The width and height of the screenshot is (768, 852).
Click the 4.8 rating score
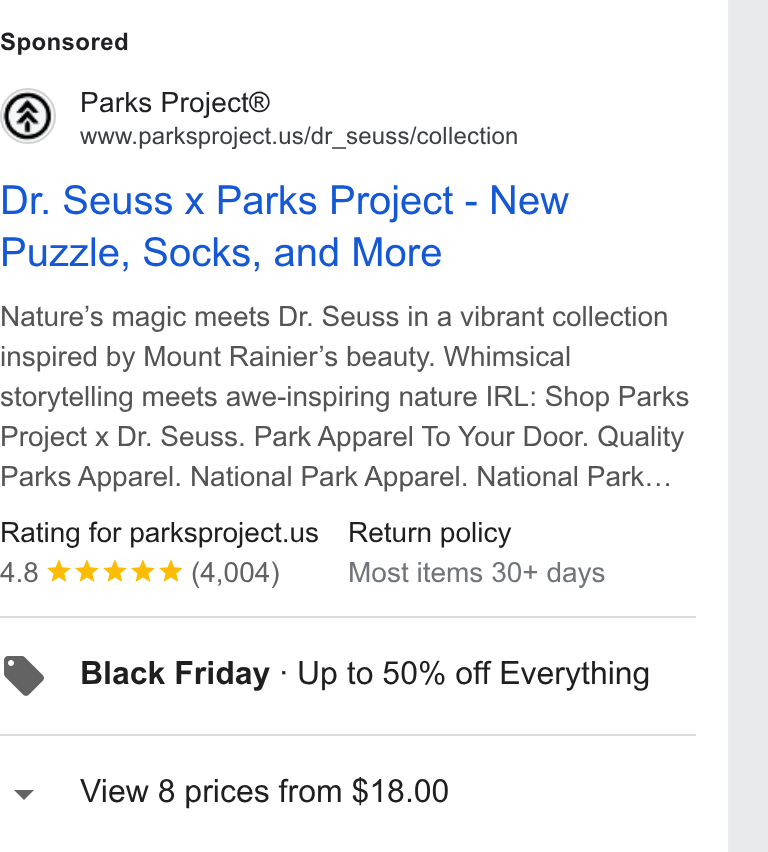[20, 573]
